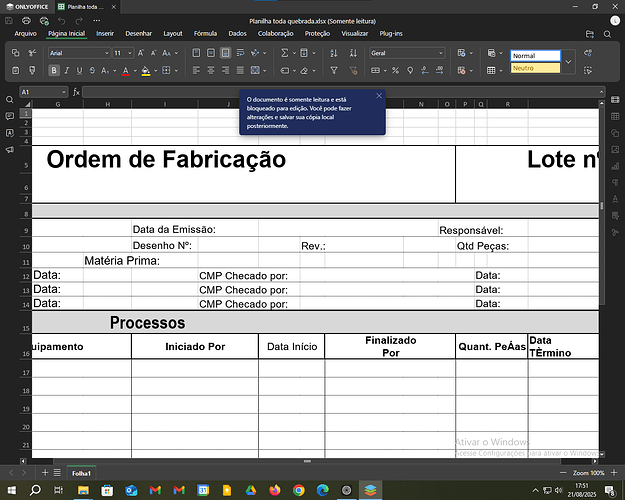Select the Folha1 sheet tab
Image resolution: width=625 pixels, height=500 pixels.
tap(81, 472)
